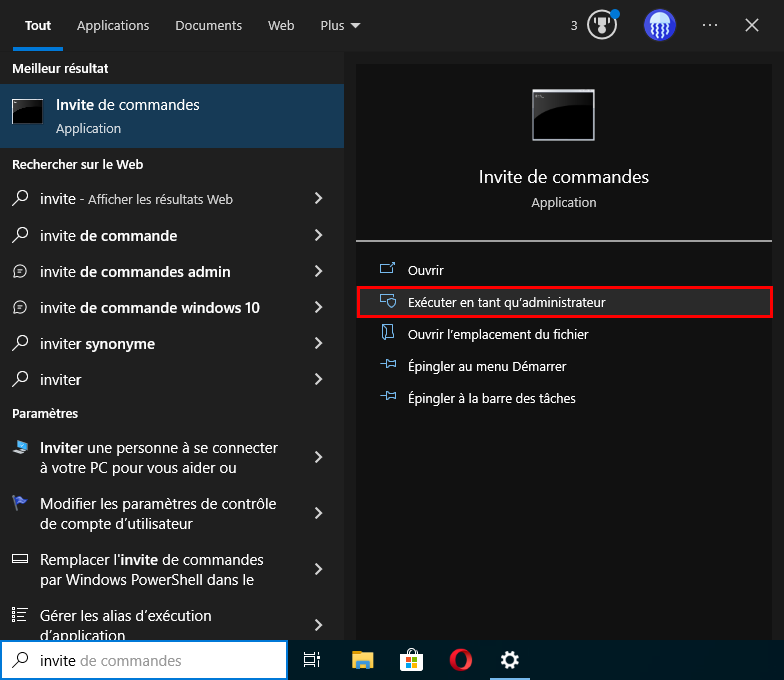
Task: Expand arrow for 'inviter' suggestion
Action: tap(318, 379)
